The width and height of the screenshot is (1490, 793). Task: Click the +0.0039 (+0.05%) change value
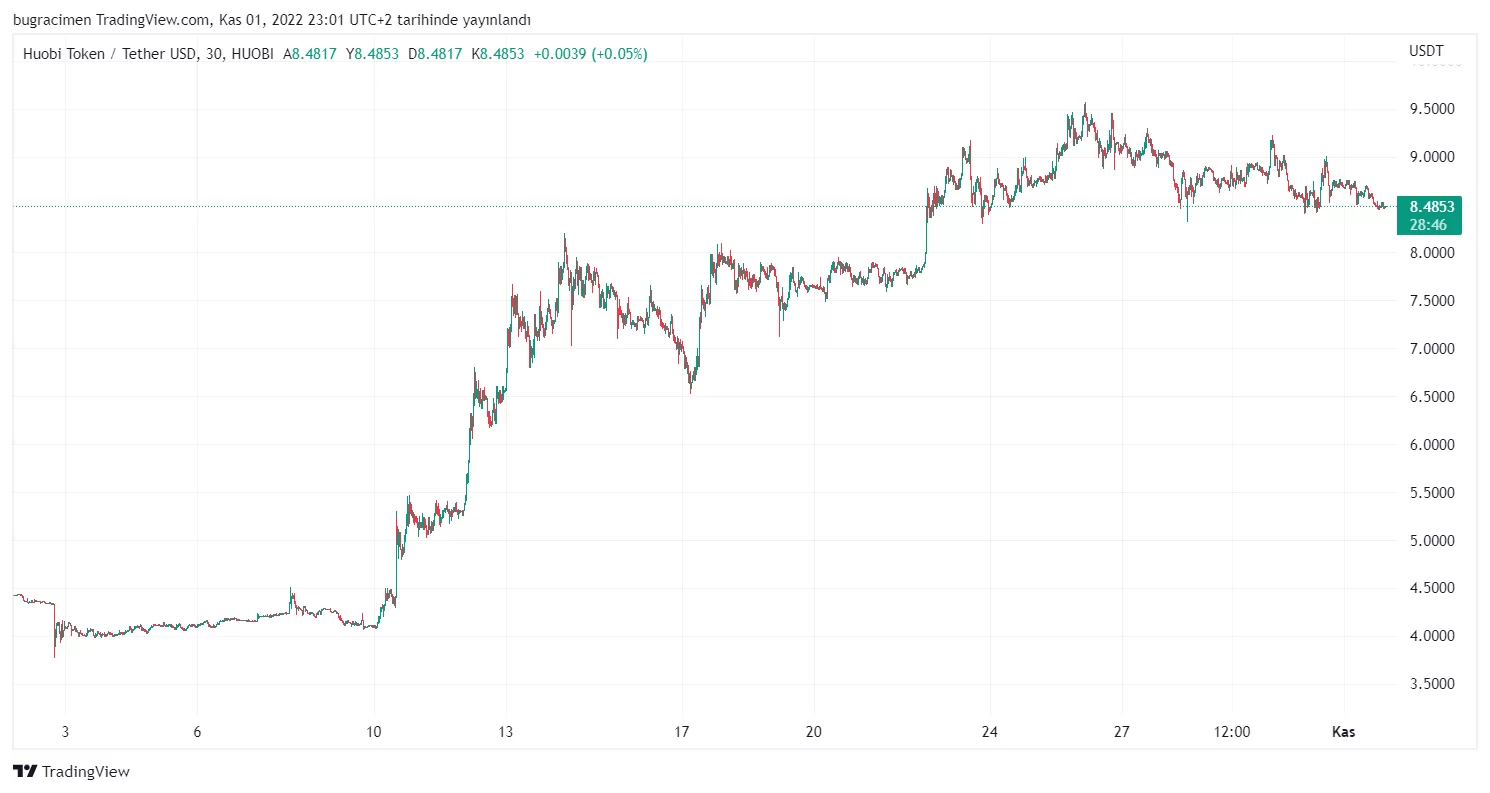[590, 54]
